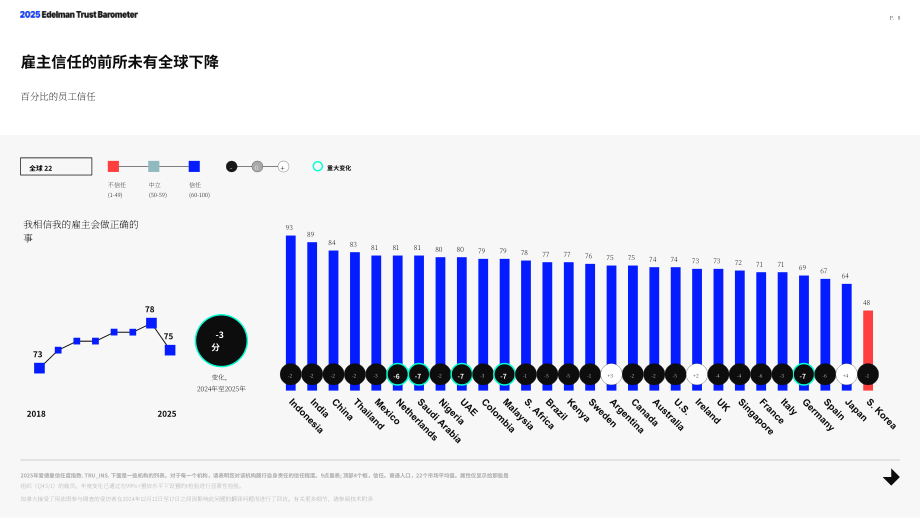
Task: Click the Japan +4 white bubble
Action: [x=846, y=375]
